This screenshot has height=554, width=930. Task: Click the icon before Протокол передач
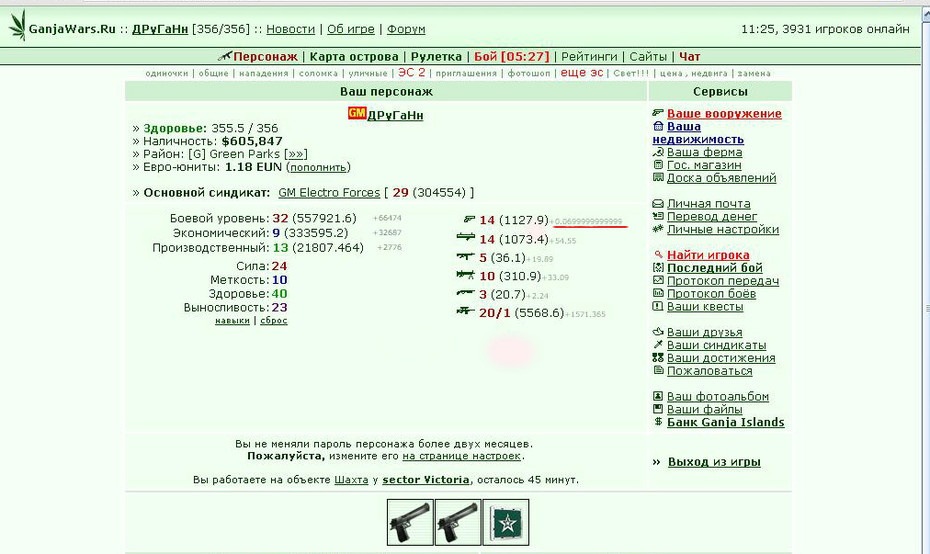pyautogui.click(x=658, y=281)
